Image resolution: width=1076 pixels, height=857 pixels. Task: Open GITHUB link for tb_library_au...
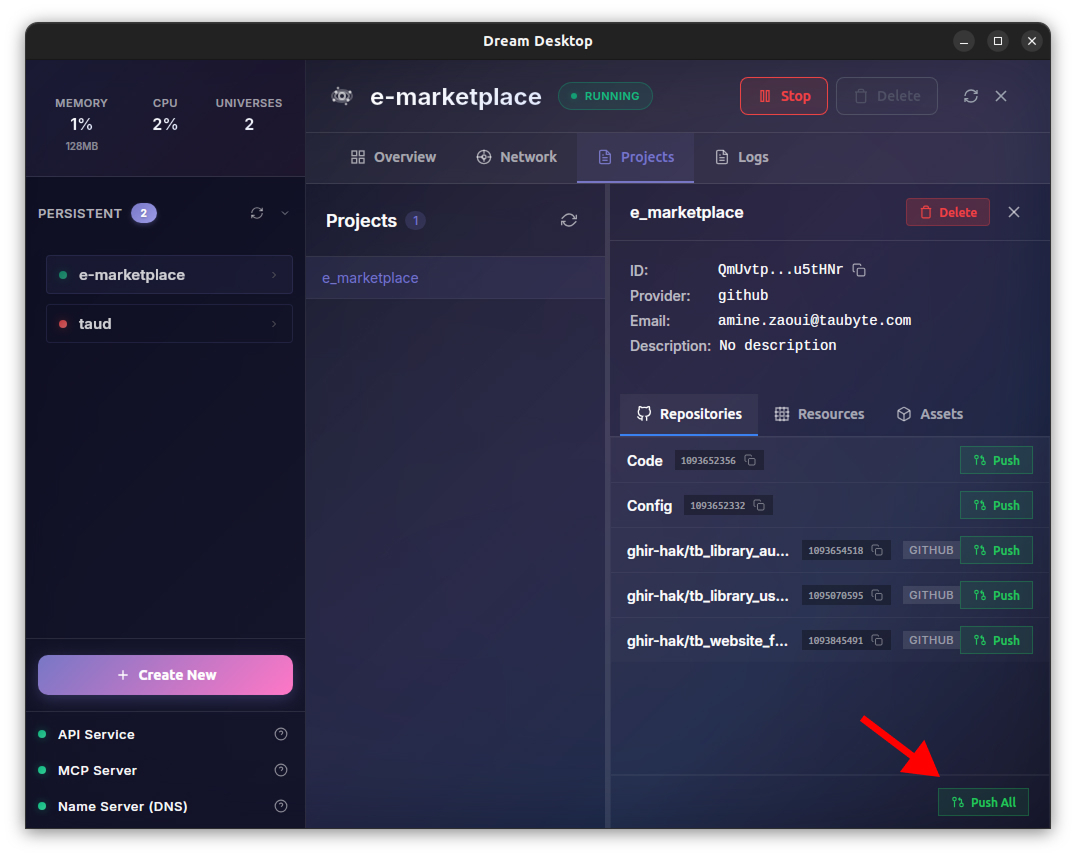[931, 550]
